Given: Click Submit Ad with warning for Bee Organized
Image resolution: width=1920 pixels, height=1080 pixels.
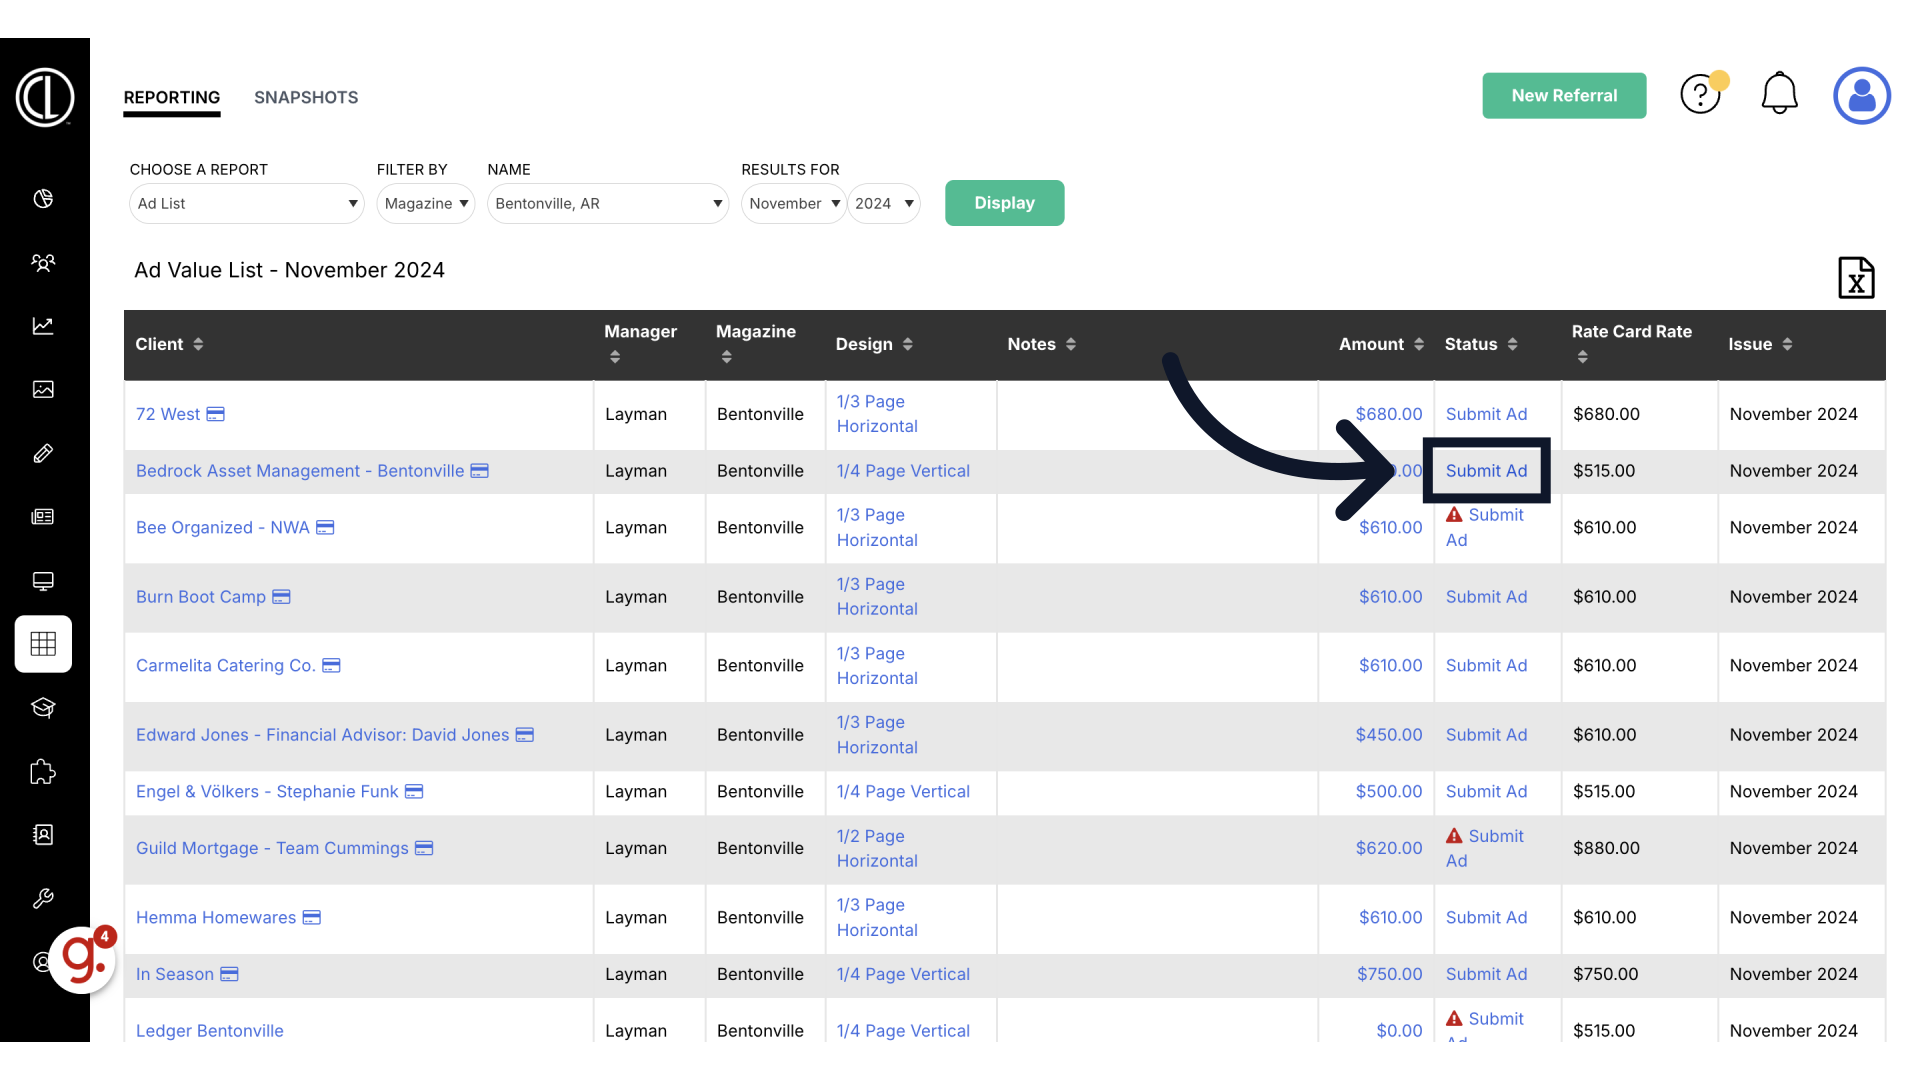Looking at the screenshot, I should click(x=1485, y=527).
